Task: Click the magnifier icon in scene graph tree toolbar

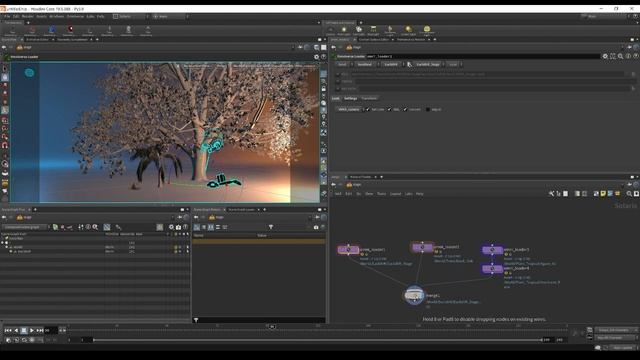Action: click(x=95, y=227)
